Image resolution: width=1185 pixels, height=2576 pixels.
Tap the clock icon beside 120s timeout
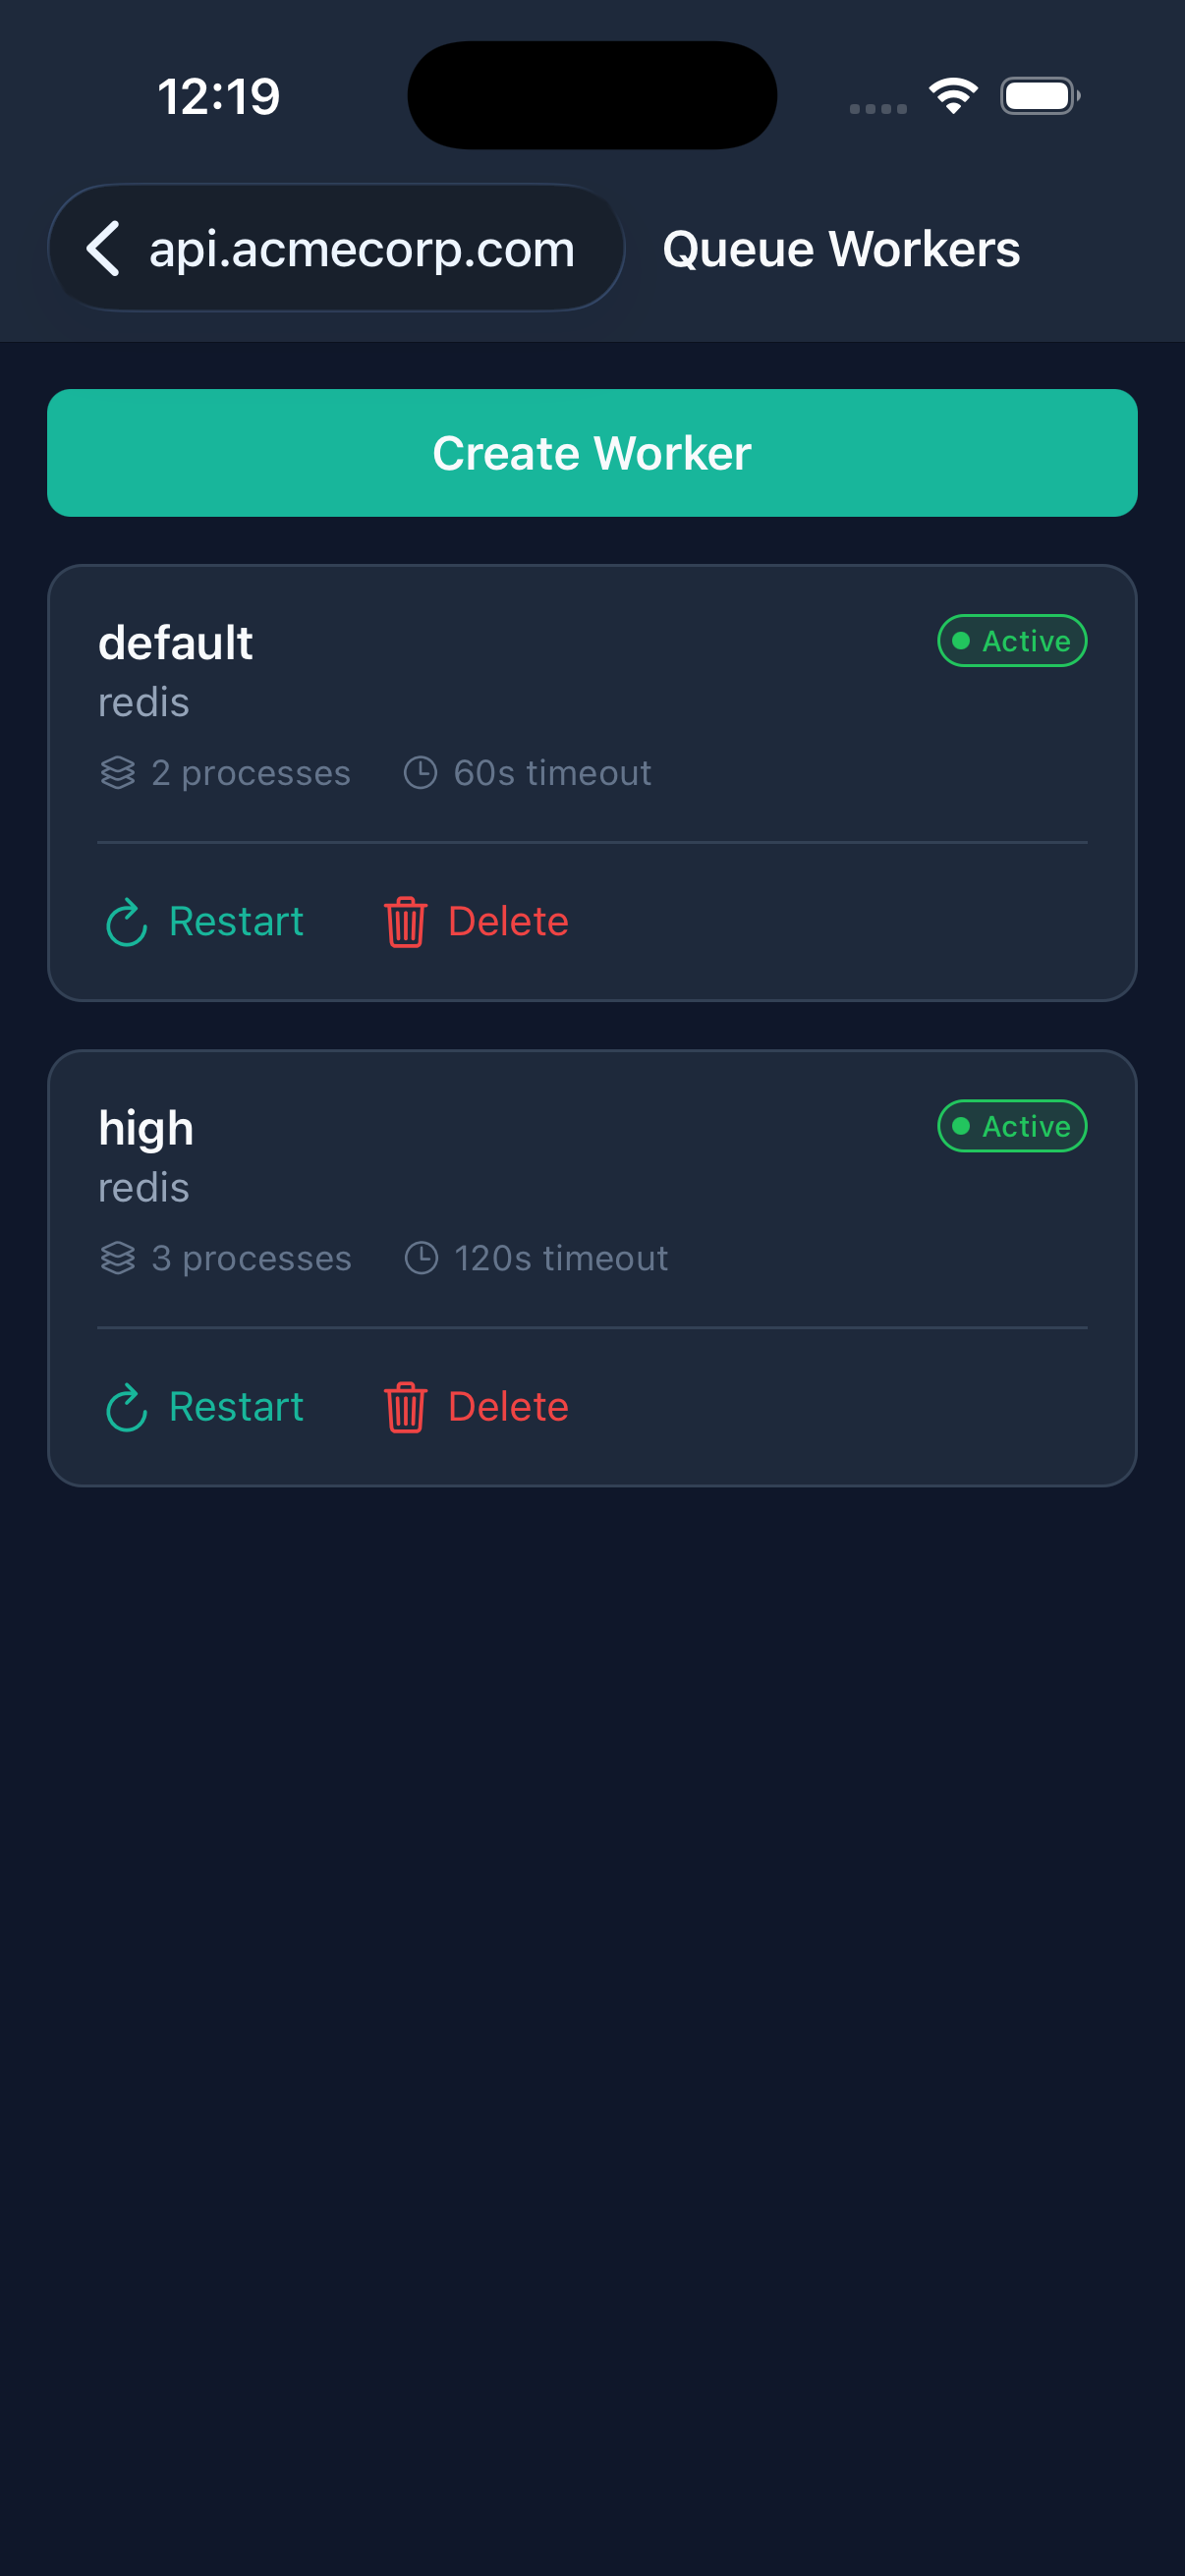coord(421,1258)
